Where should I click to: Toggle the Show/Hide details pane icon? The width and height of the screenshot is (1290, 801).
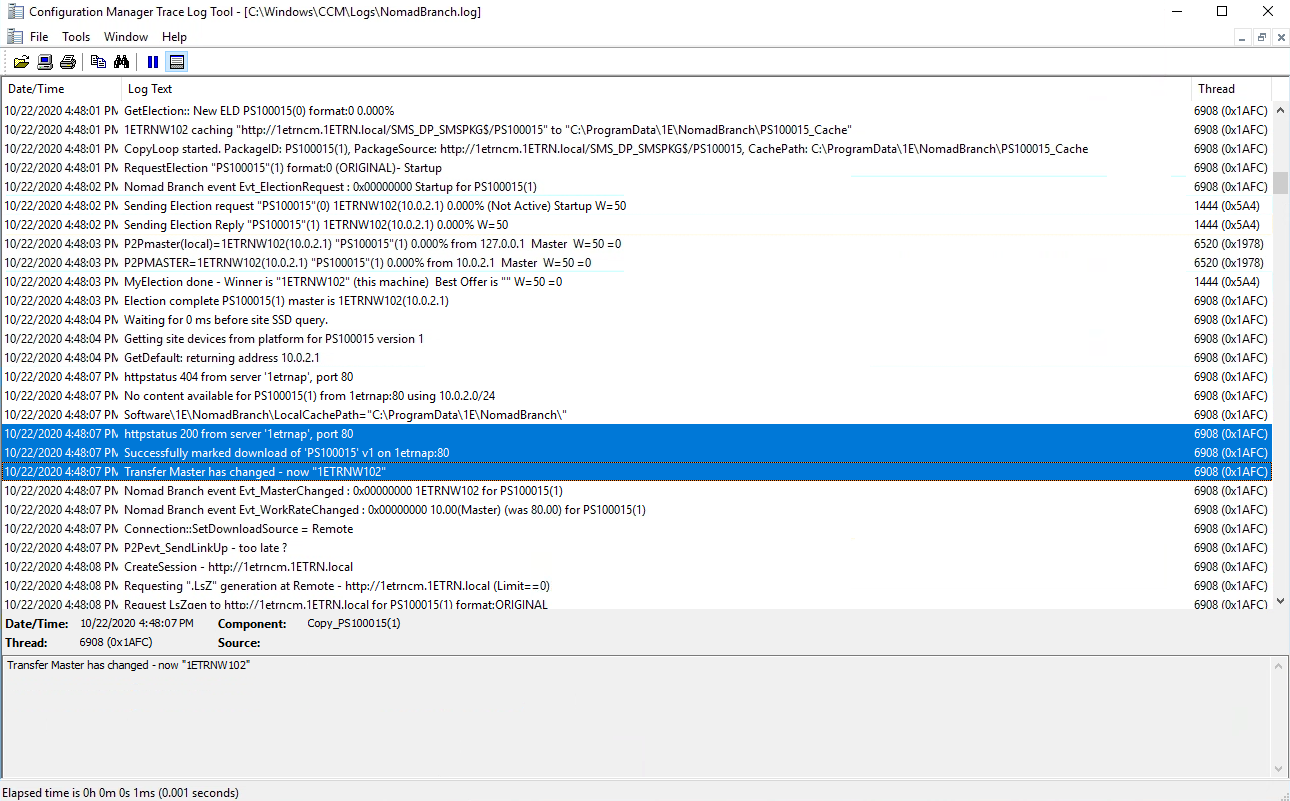[x=177, y=62]
